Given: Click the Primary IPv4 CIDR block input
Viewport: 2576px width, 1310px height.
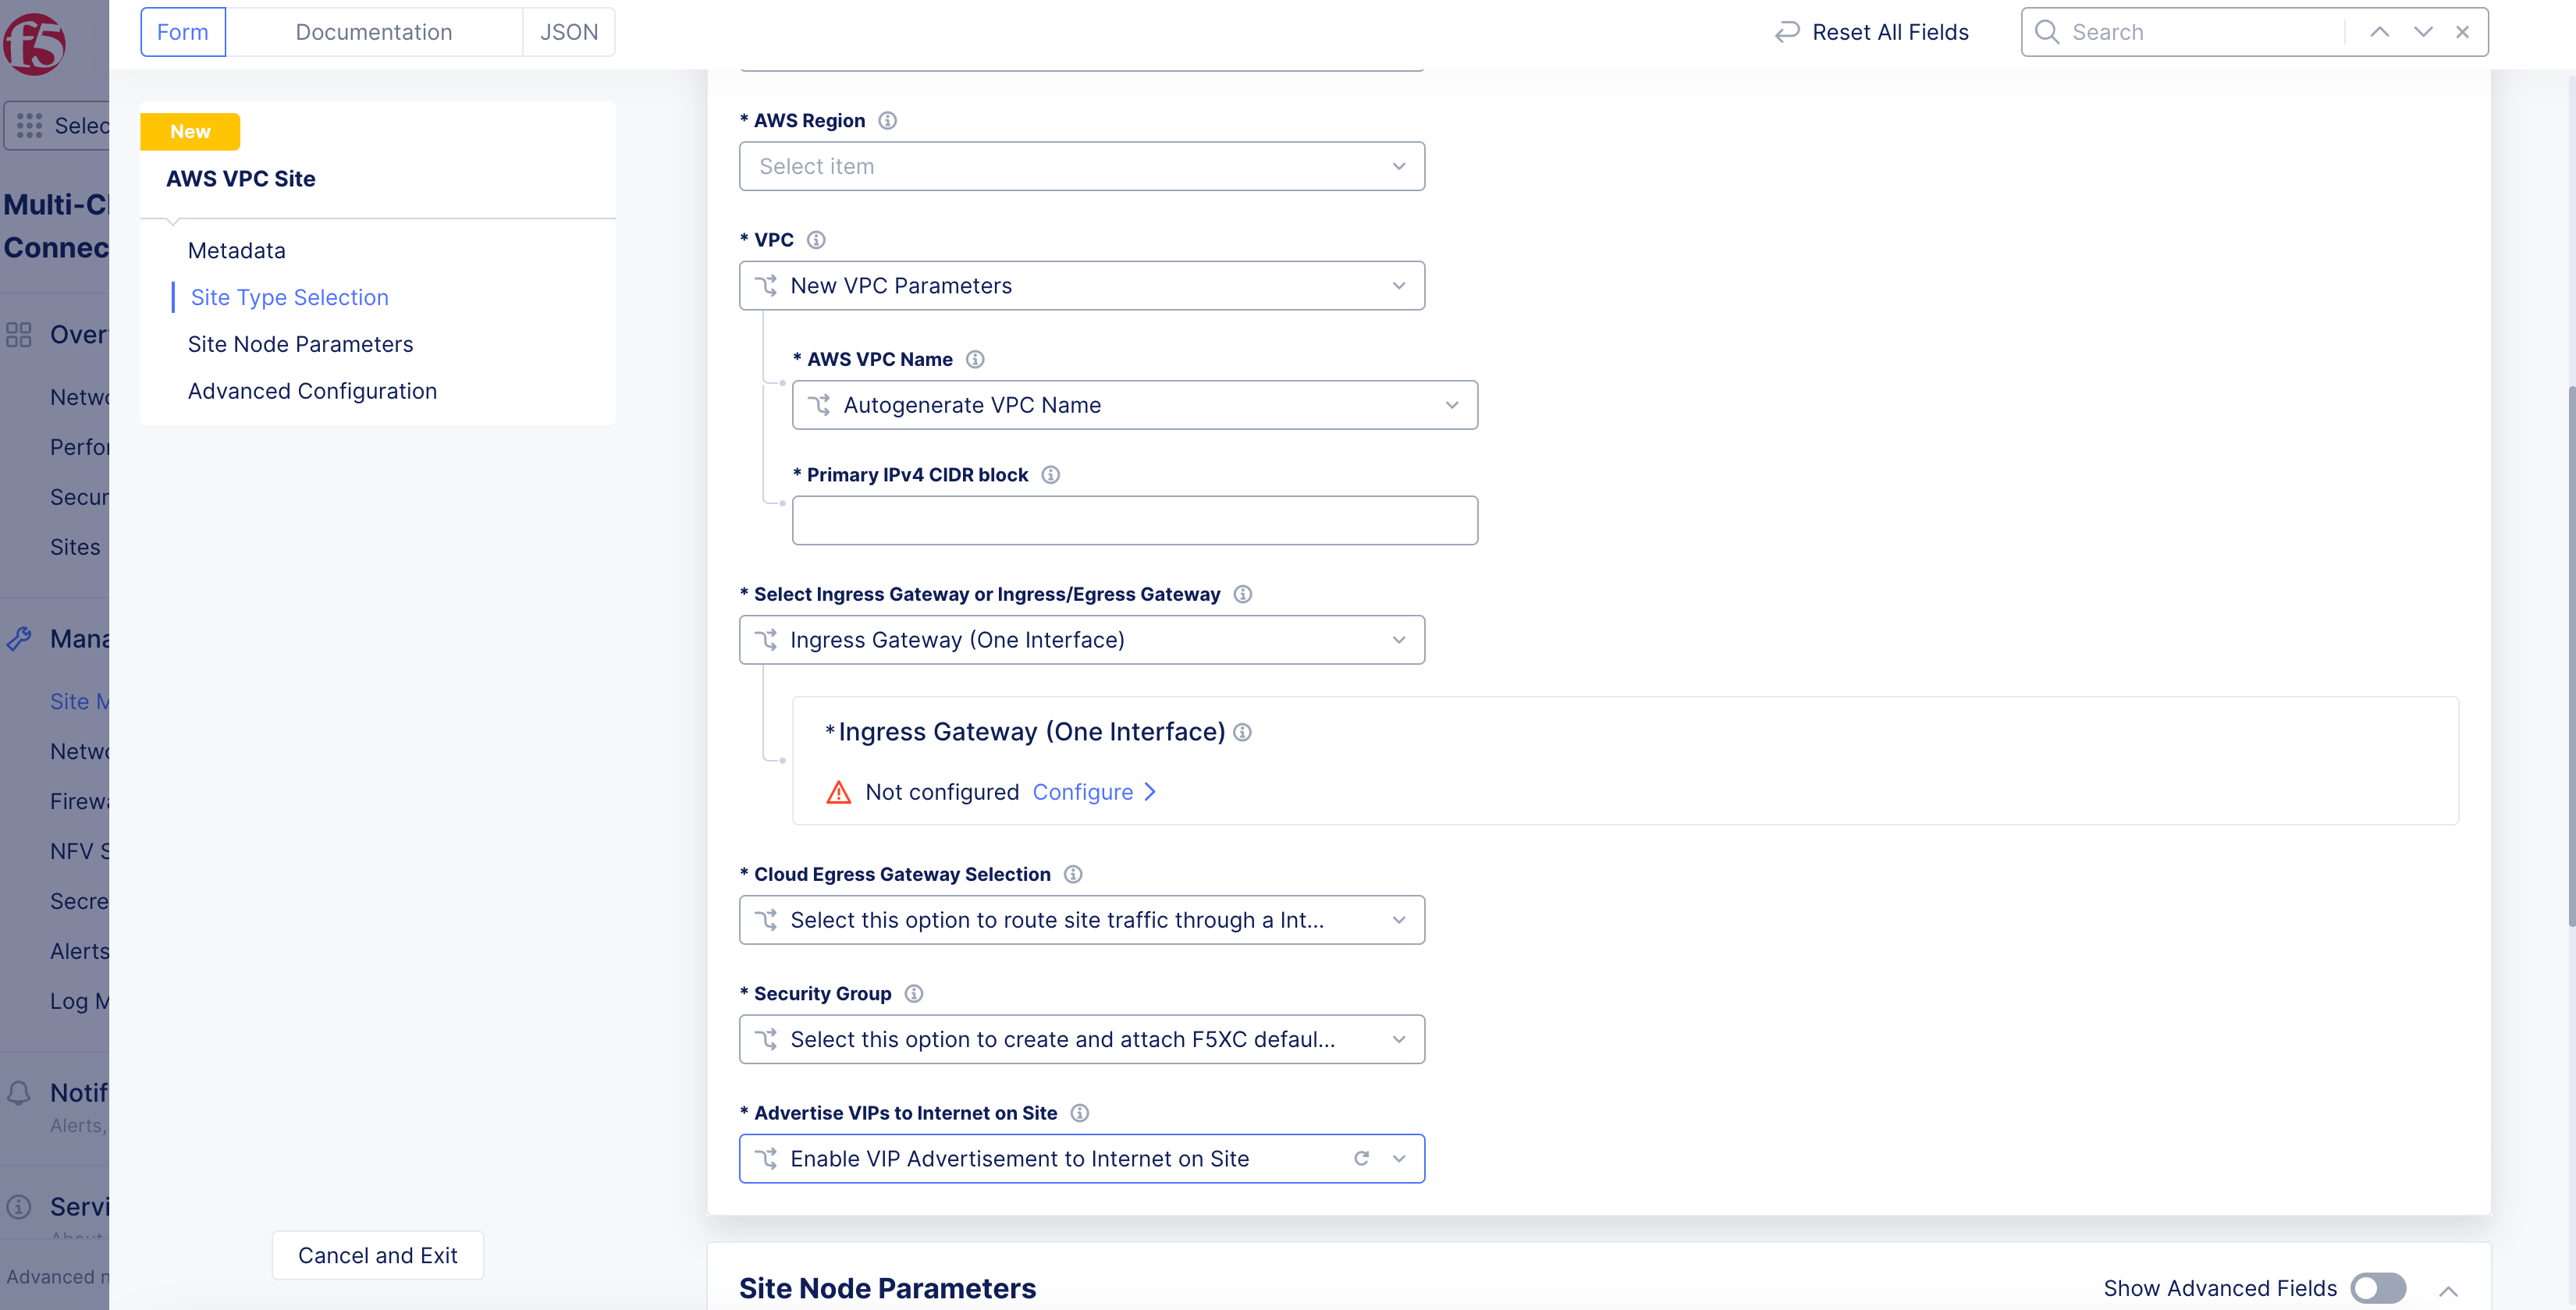Looking at the screenshot, I should pyautogui.click(x=1134, y=520).
